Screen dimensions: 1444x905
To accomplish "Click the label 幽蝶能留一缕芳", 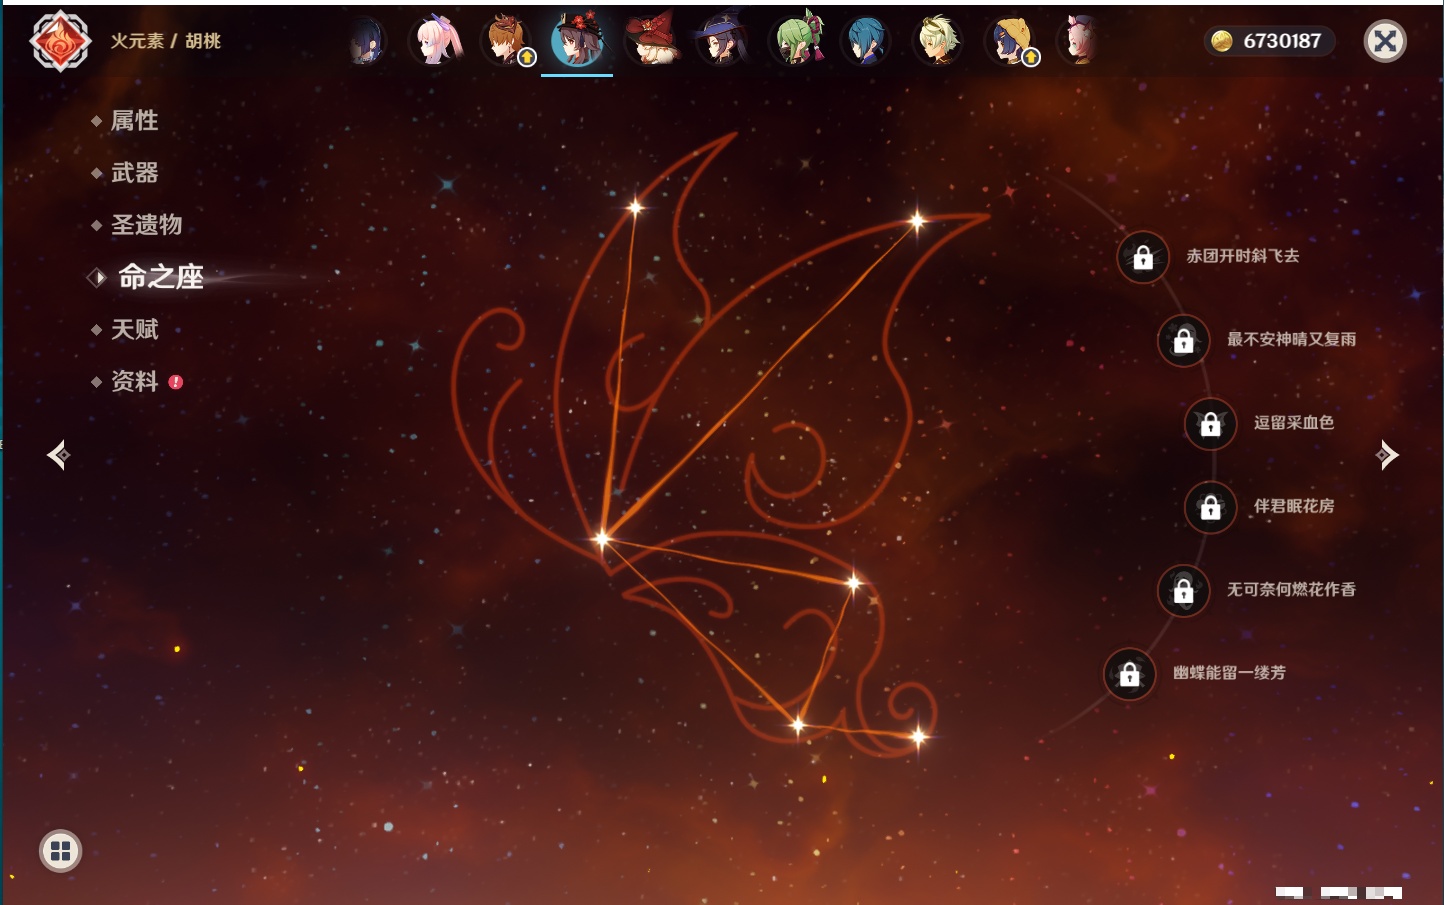I will coord(1229,673).
